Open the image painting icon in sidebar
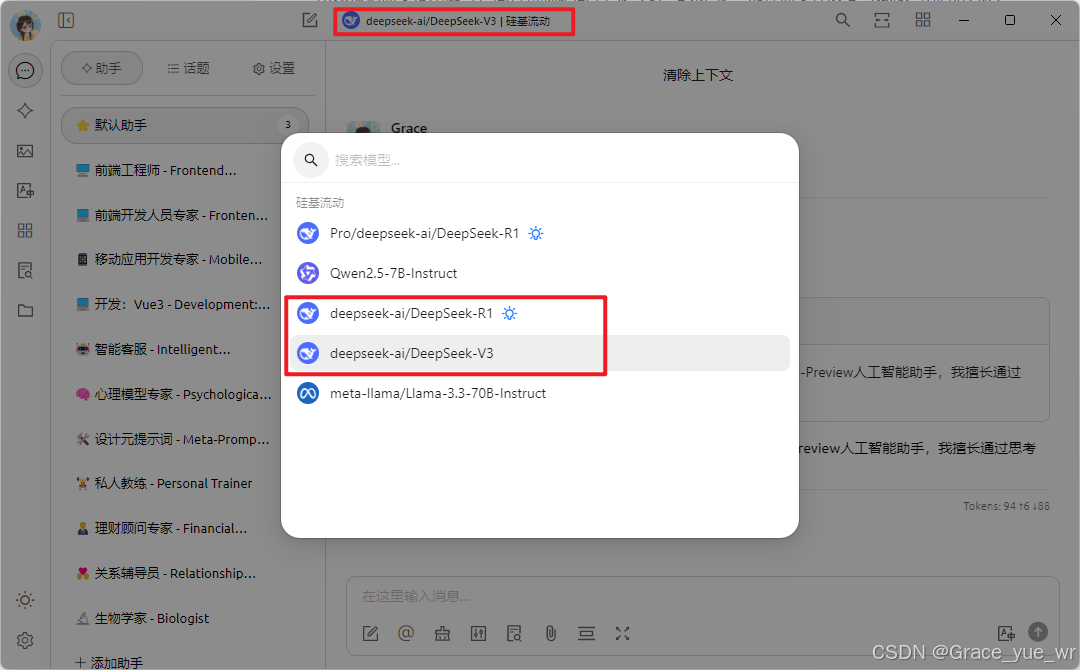Viewport: 1080px width, 670px height. tap(25, 151)
